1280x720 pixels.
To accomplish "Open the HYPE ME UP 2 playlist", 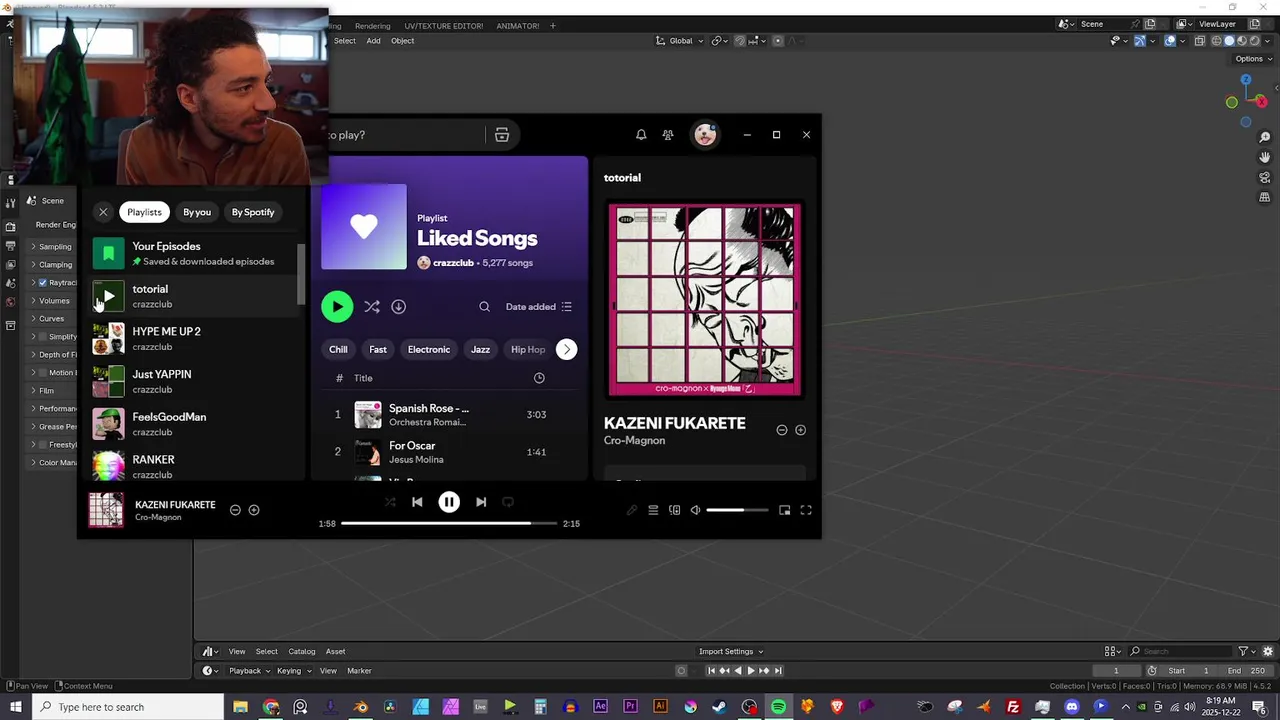I will pos(195,339).
